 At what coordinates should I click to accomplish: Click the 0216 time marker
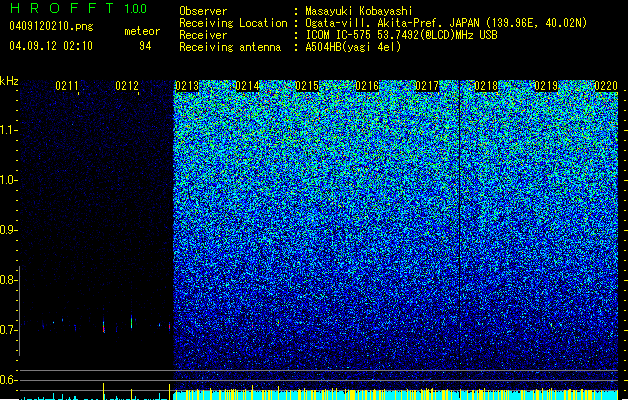[x=367, y=86]
